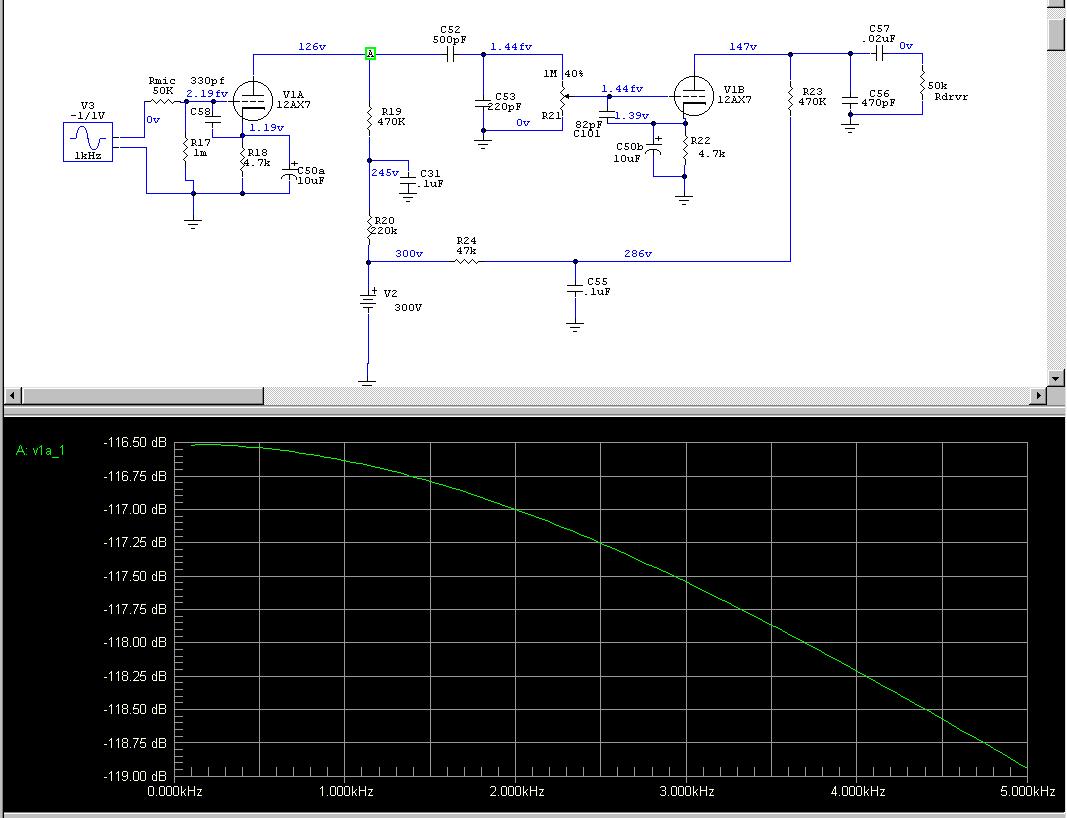The height and width of the screenshot is (818, 1067).
Task: Select the C52 500pF capacitor
Action: coord(450,54)
